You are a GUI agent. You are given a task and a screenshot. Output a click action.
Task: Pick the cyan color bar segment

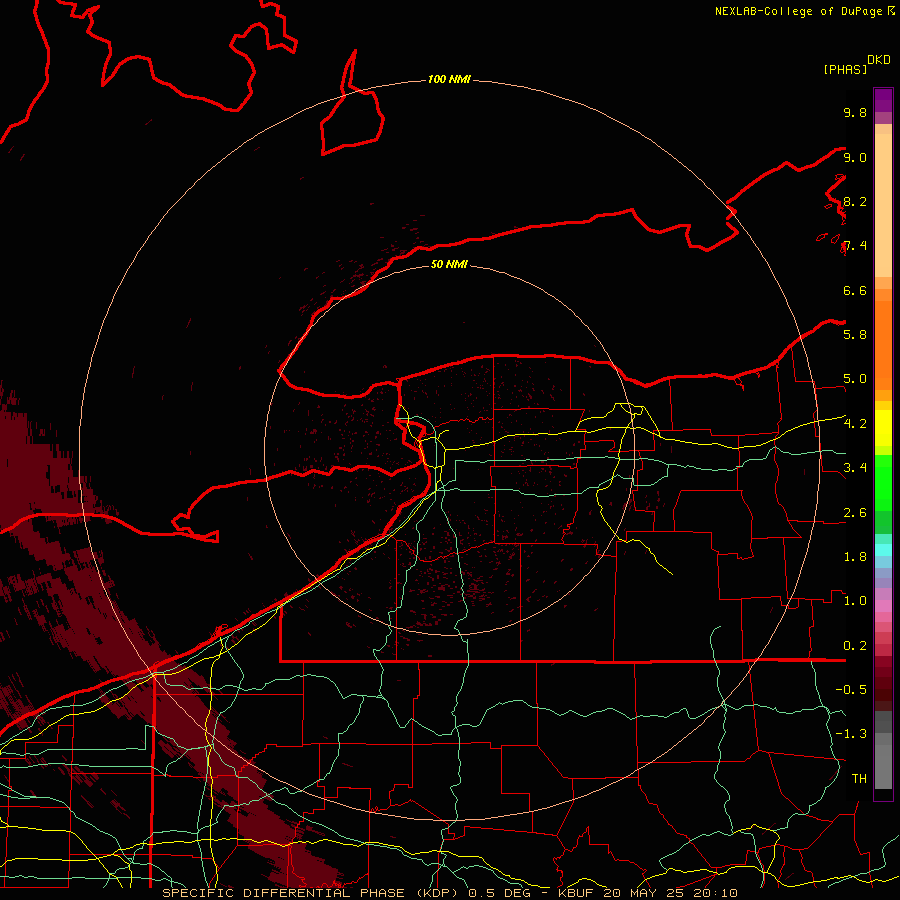[x=883, y=550]
